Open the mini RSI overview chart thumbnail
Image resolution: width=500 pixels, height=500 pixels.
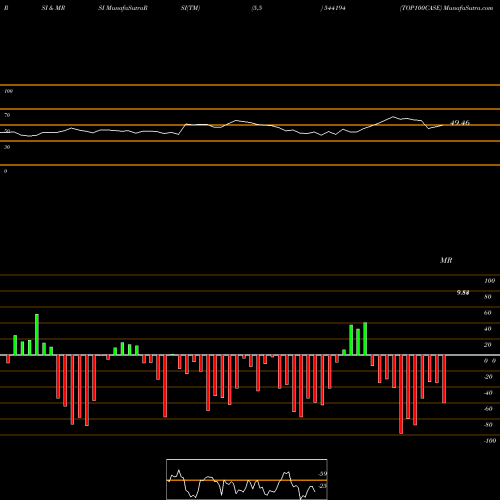pyautogui.click(x=247, y=479)
